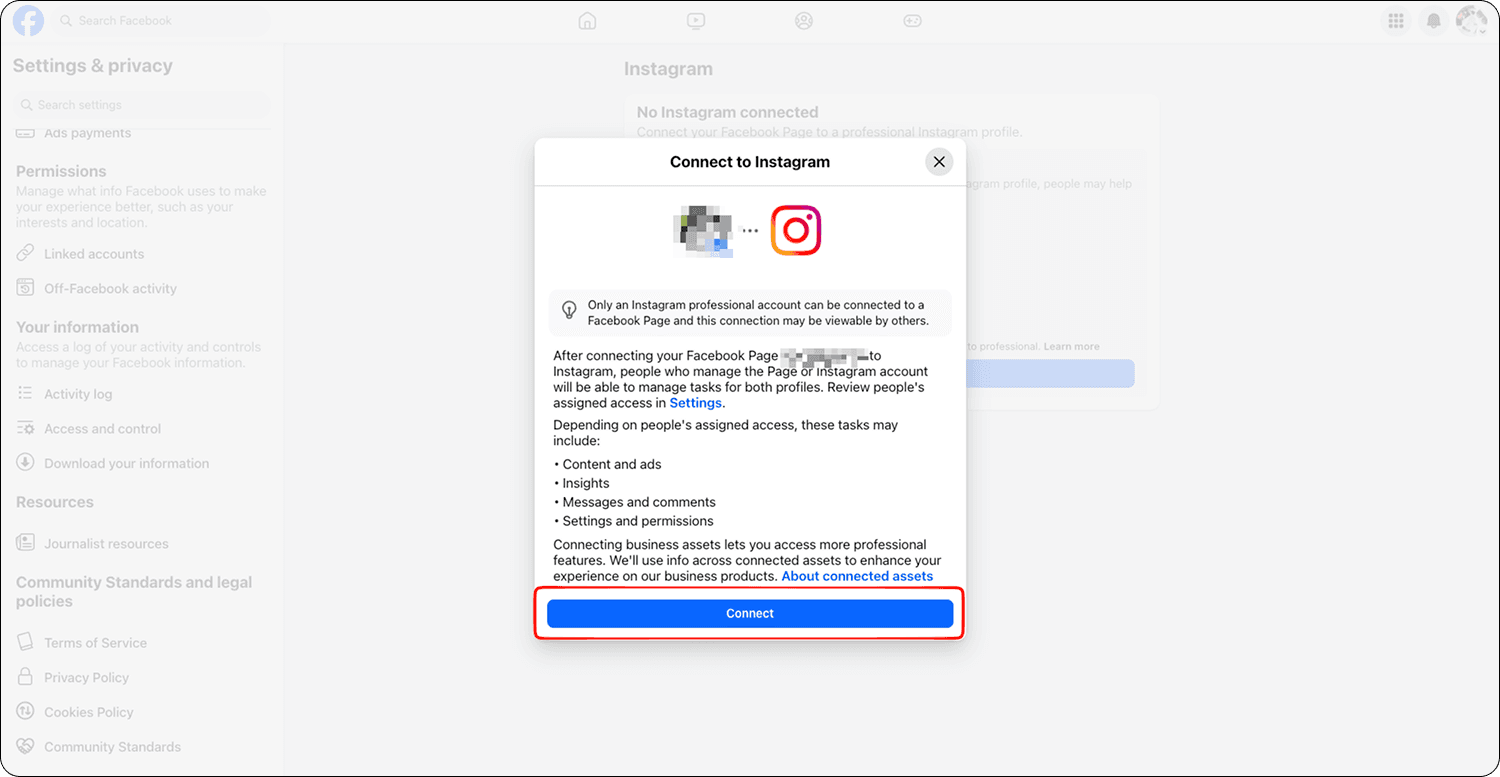Viewport: 1500px width, 777px height.
Task: Open the apps grid menu icon
Action: point(1396,21)
